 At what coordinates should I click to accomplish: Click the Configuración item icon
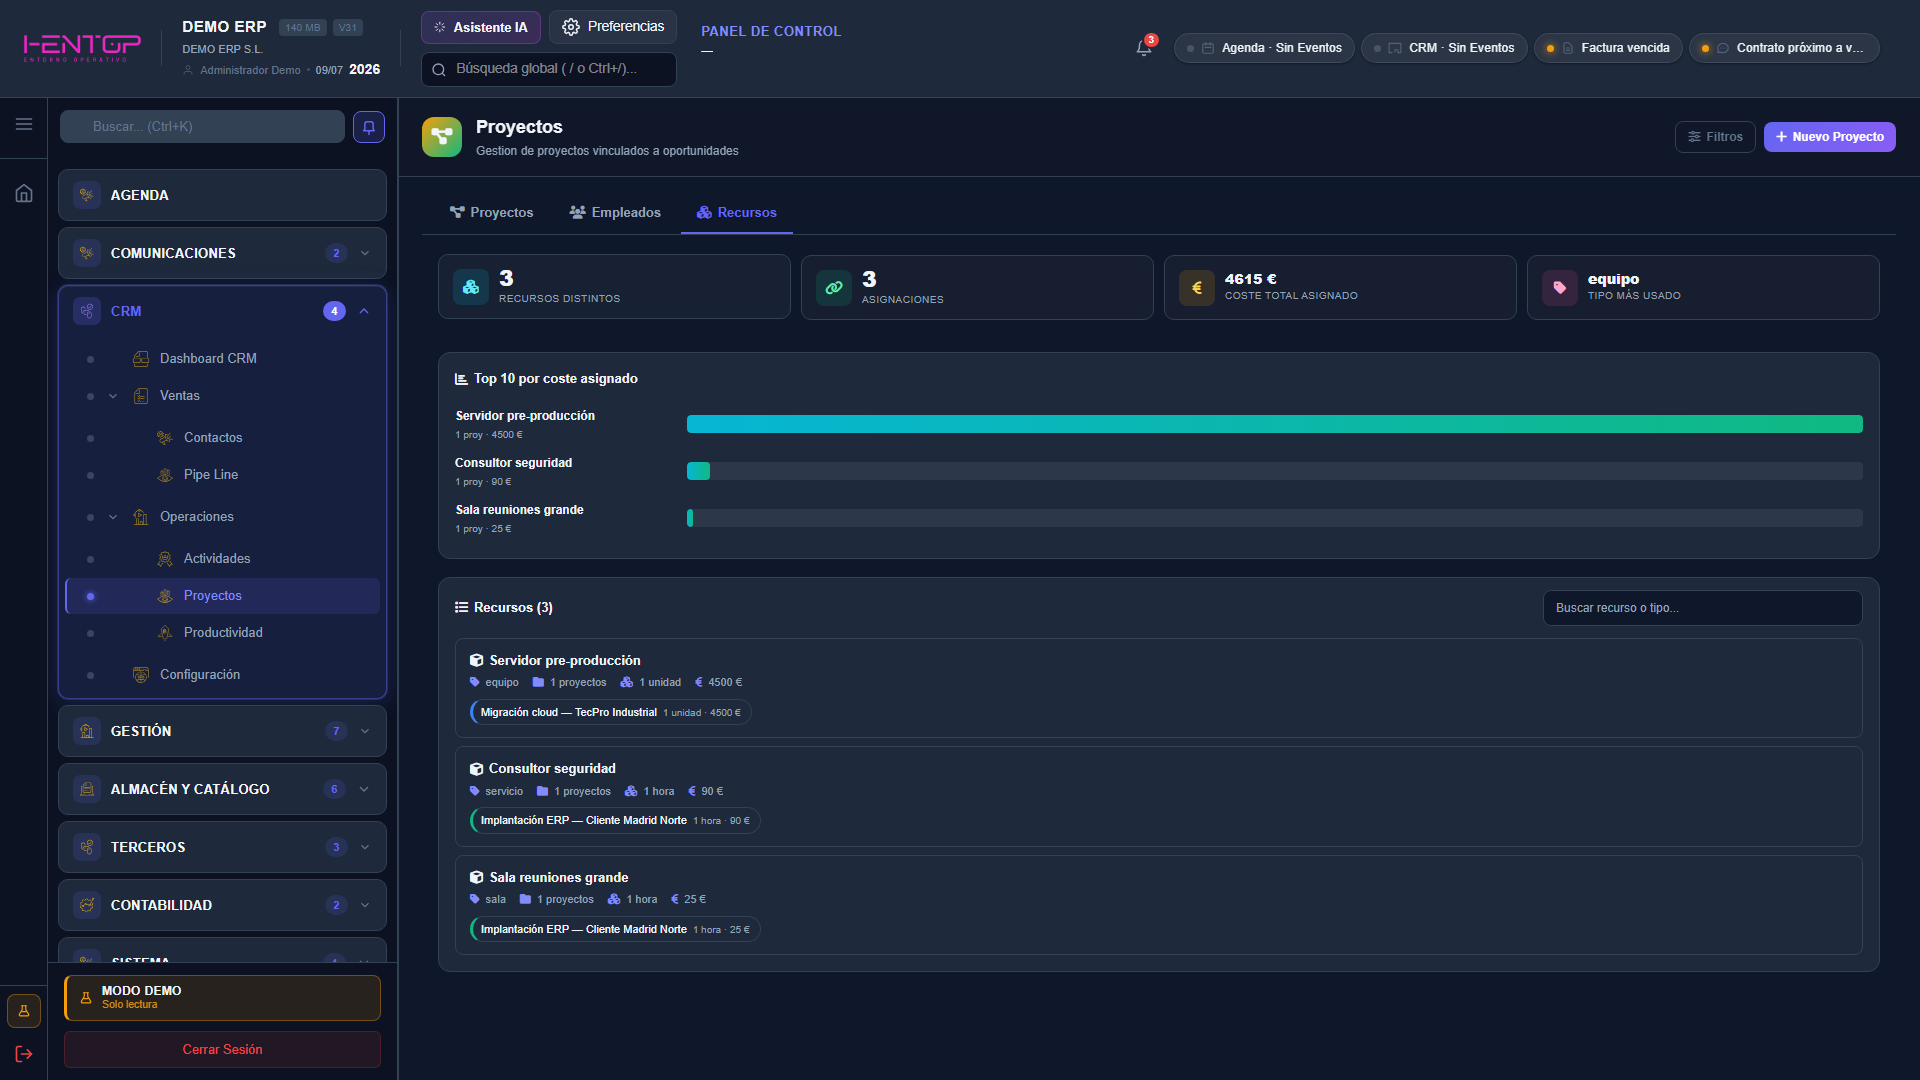[141, 675]
